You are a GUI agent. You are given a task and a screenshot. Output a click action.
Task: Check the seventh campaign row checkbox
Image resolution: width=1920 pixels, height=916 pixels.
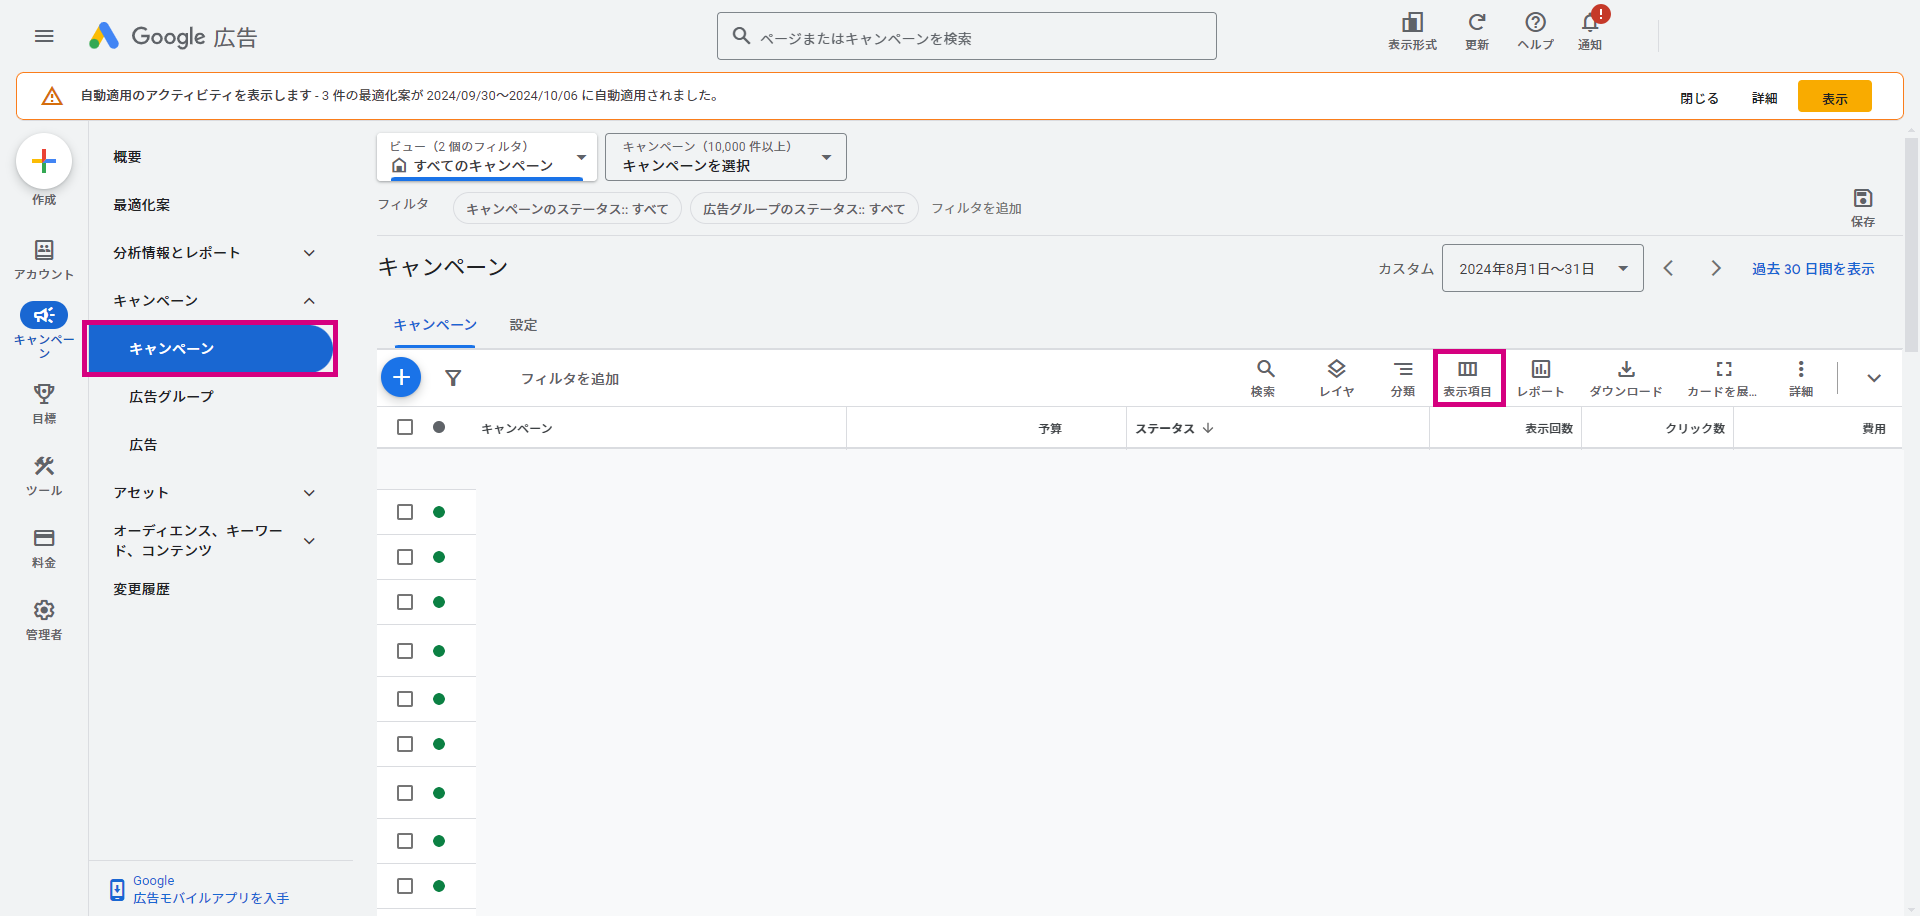point(405,793)
